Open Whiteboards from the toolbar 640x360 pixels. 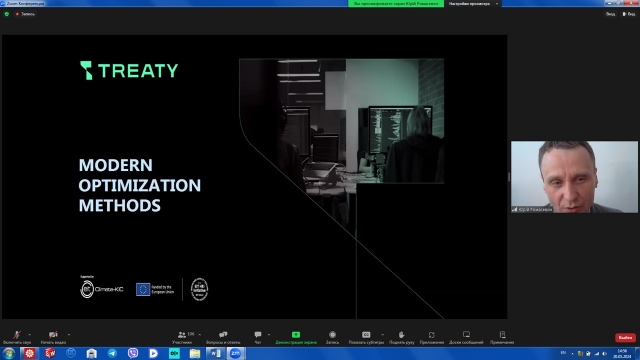pos(466,337)
